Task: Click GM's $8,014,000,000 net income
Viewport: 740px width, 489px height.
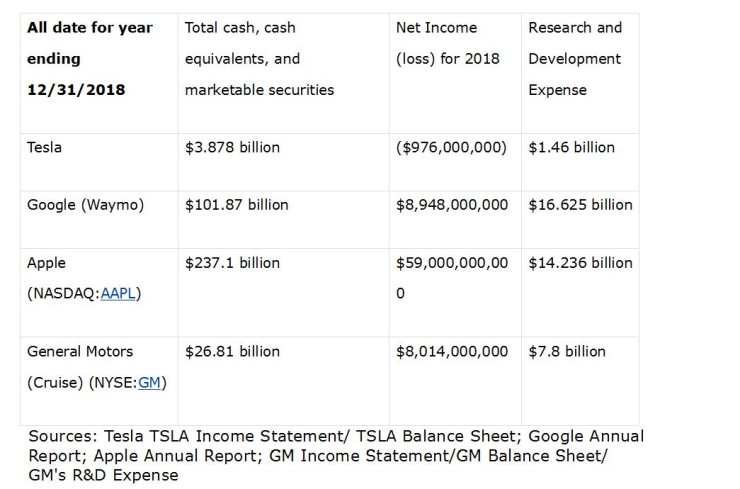Action: (452, 352)
